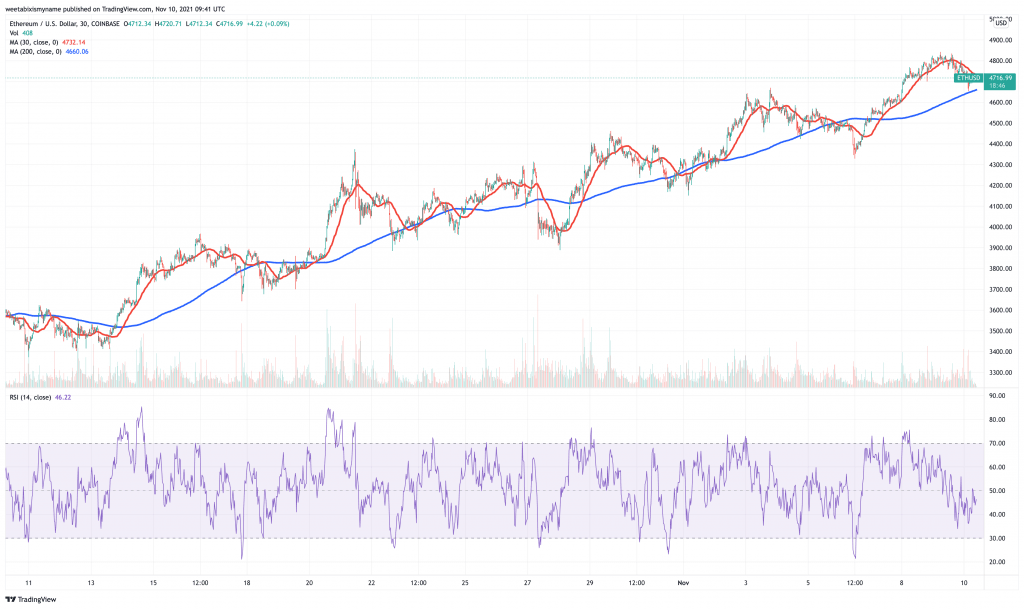
Task: Click the change value +4.22 (+0.09%)
Action: click(268, 23)
